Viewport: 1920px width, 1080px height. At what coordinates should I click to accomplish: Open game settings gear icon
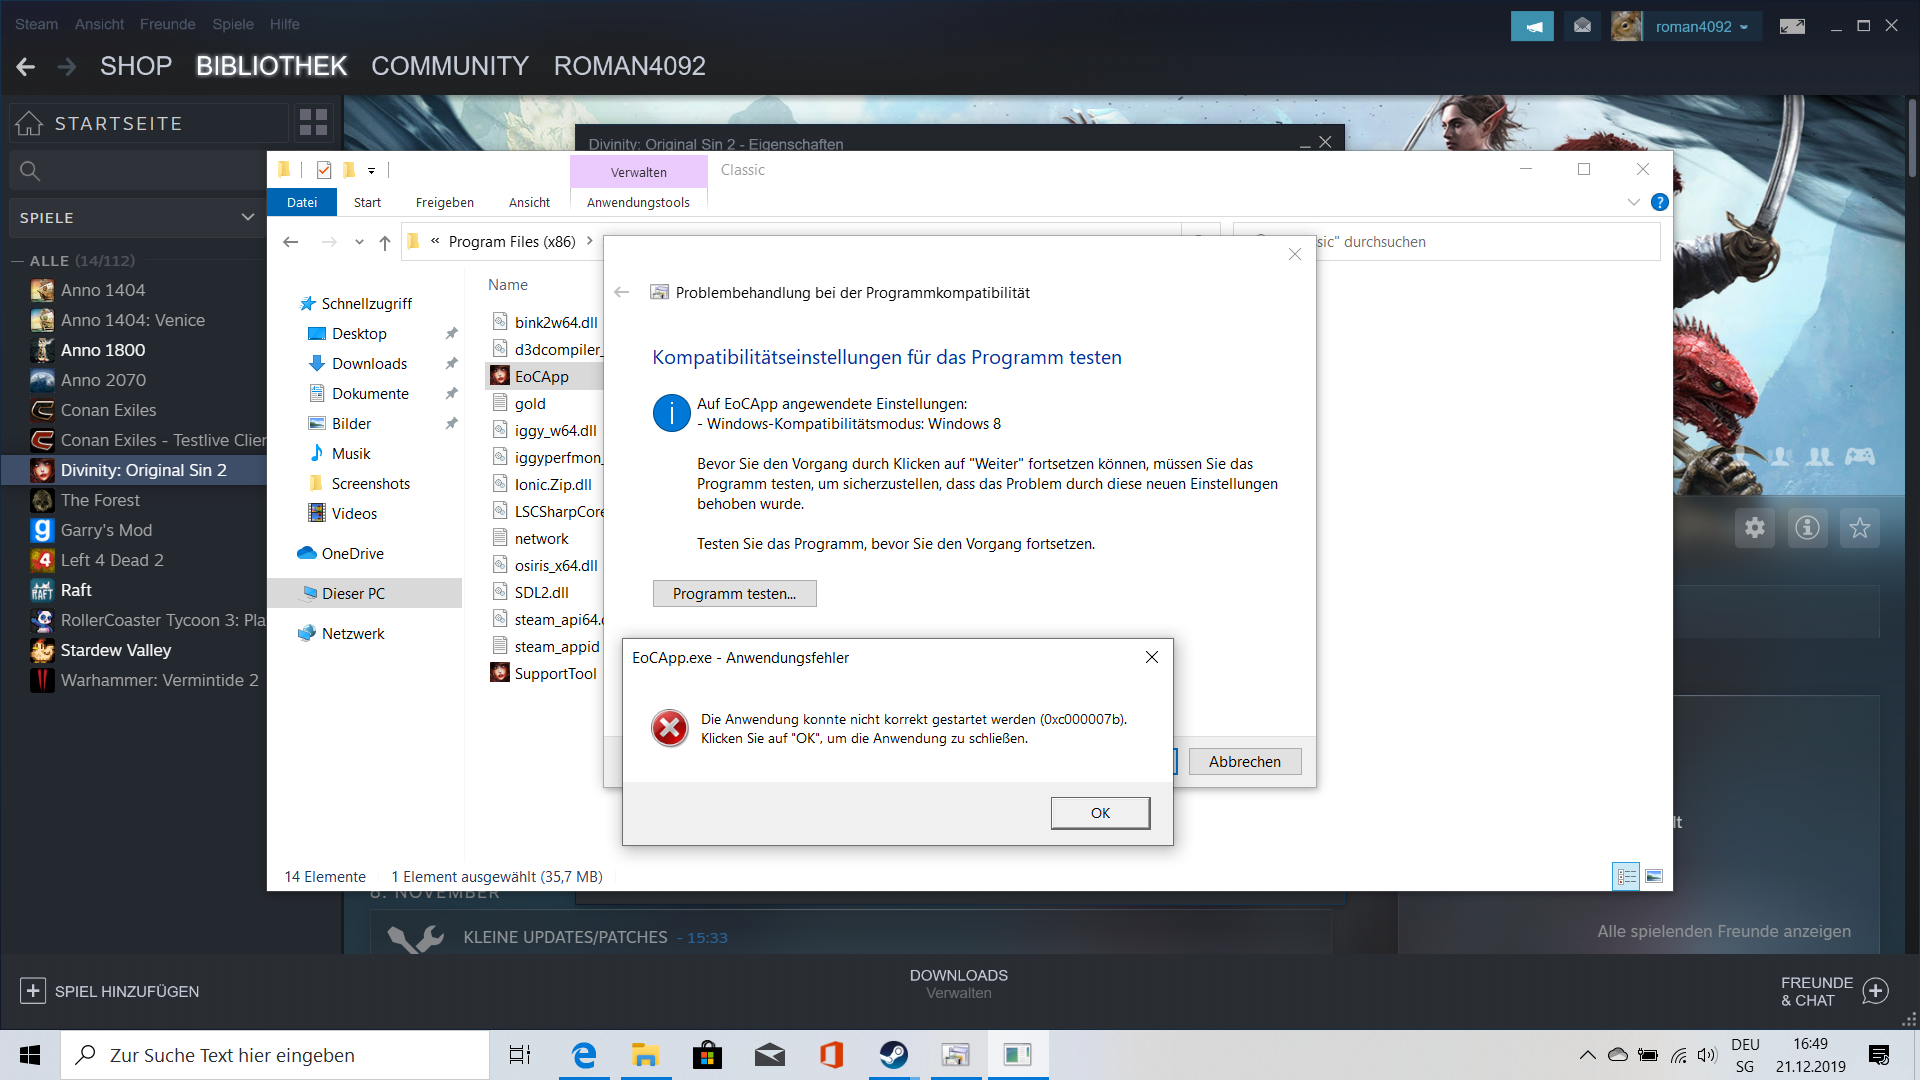(x=1755, y=528)
